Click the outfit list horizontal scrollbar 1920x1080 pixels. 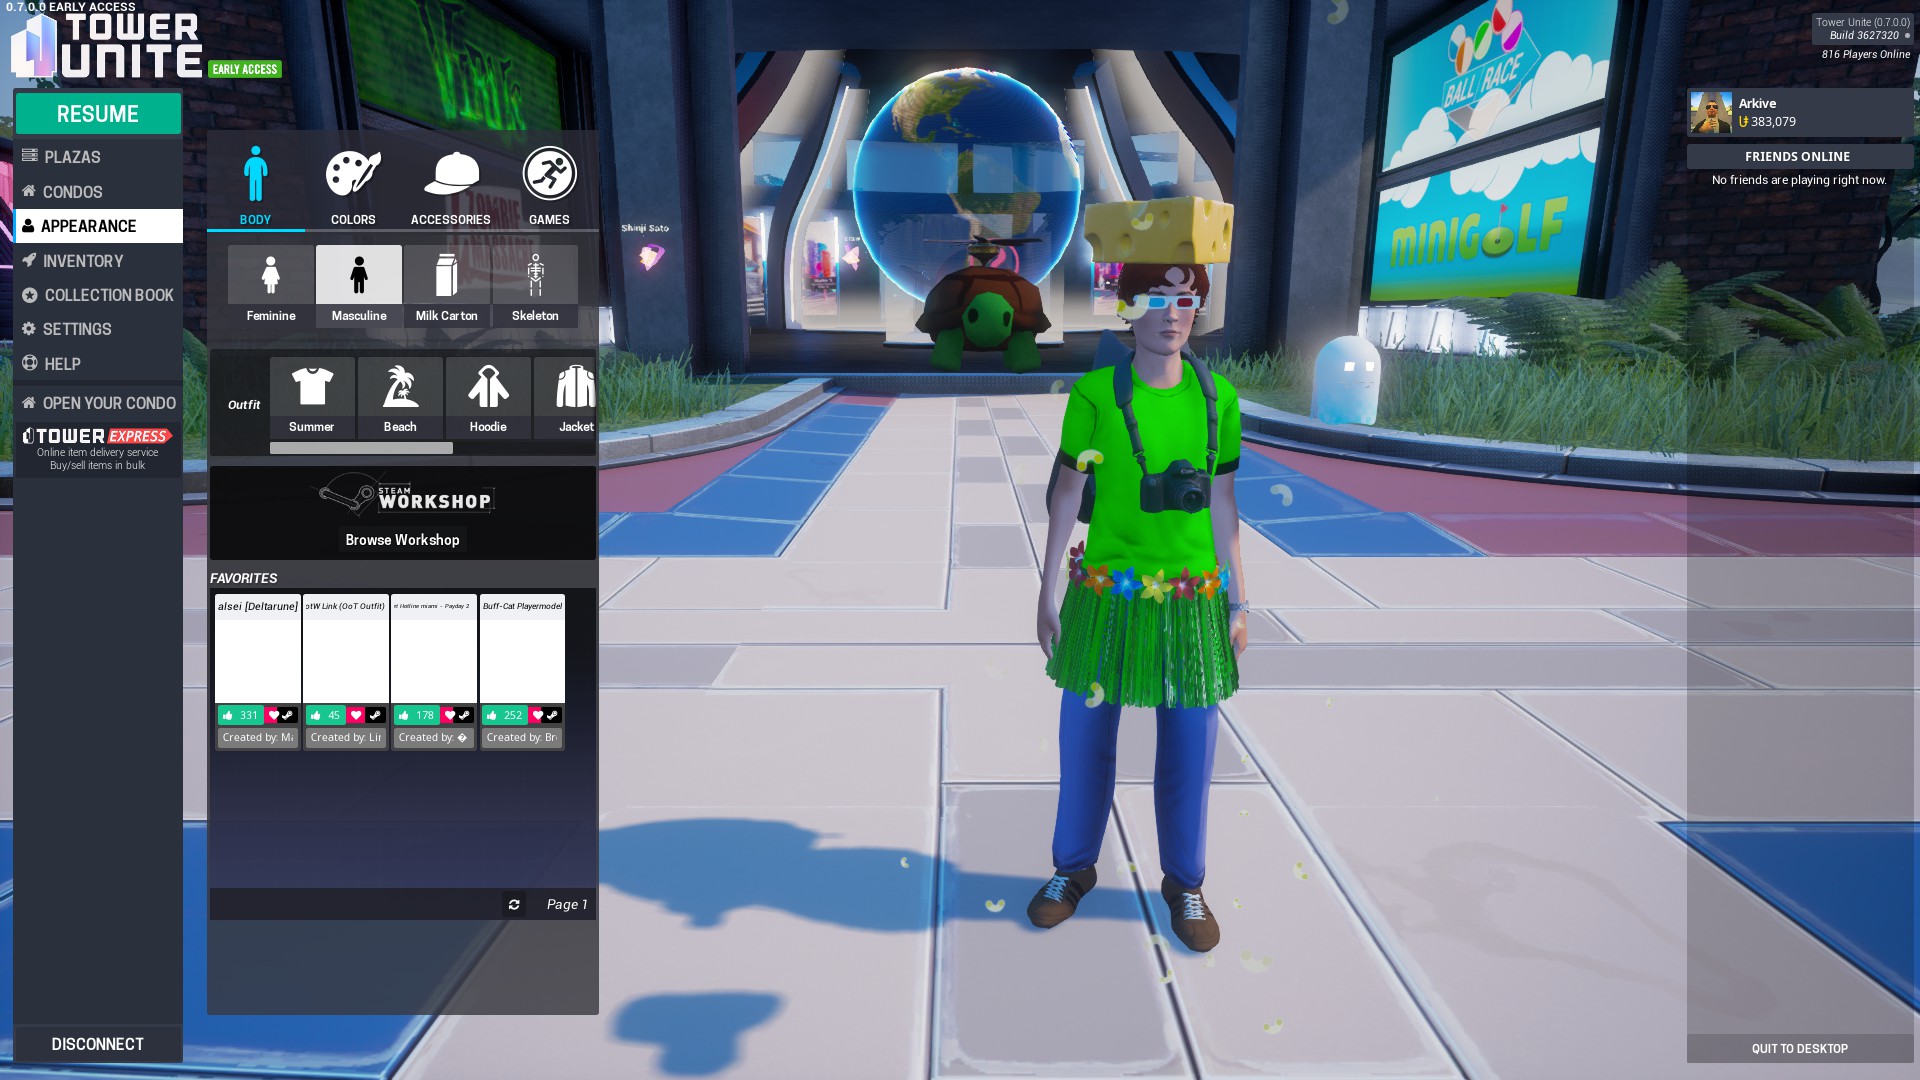(x=361, y=448)
